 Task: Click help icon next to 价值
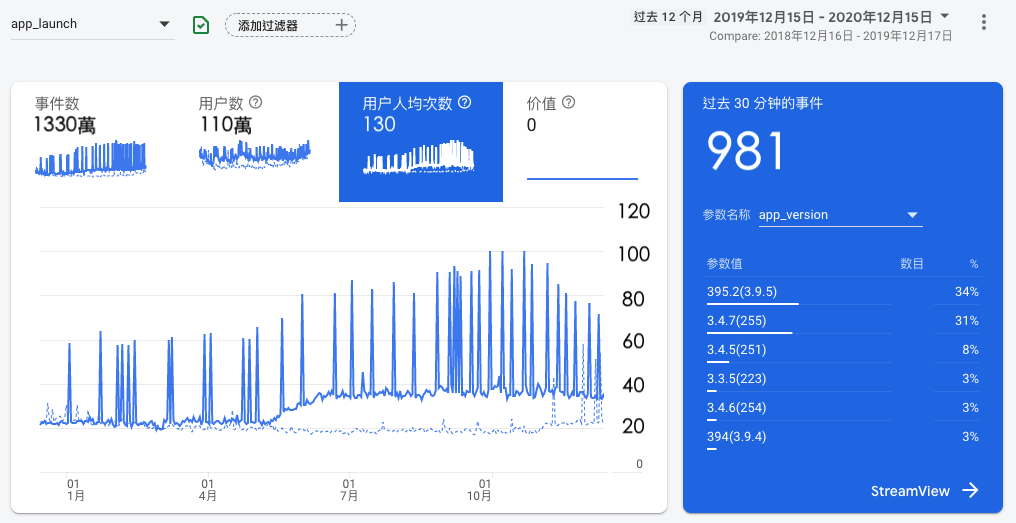tap(569, 102)
